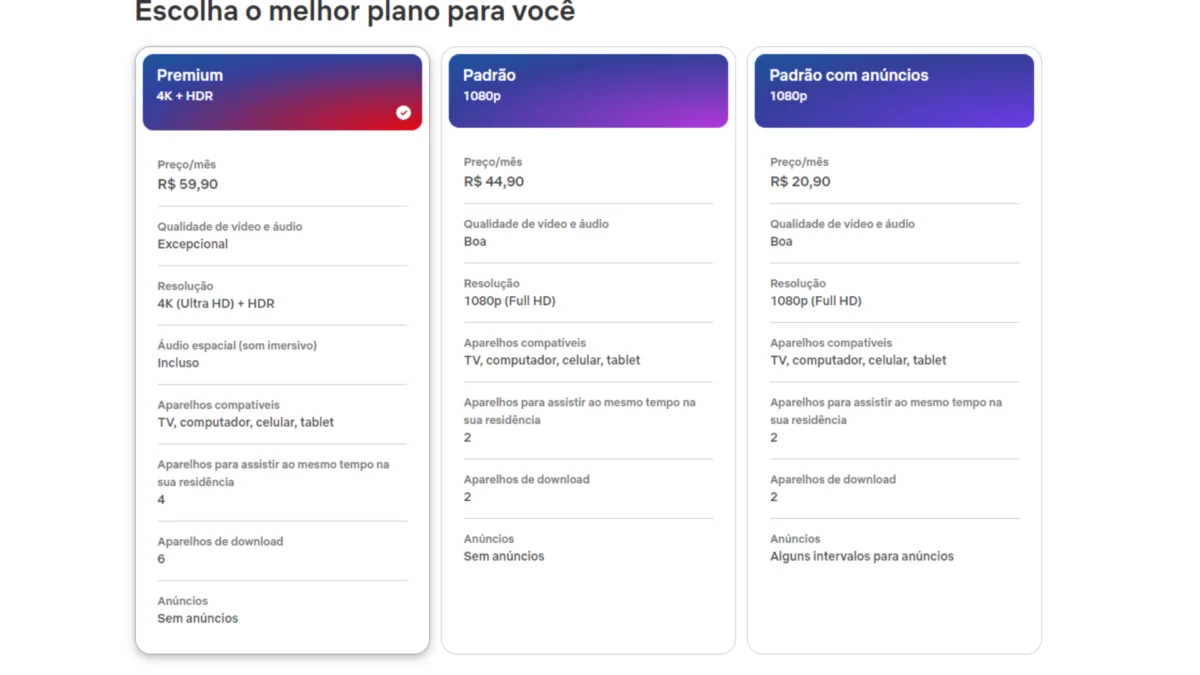This screenshot has width=1200, height=675.
Task: Click 1080p (Full HD) in Padrão card
Action: point(510,301)
